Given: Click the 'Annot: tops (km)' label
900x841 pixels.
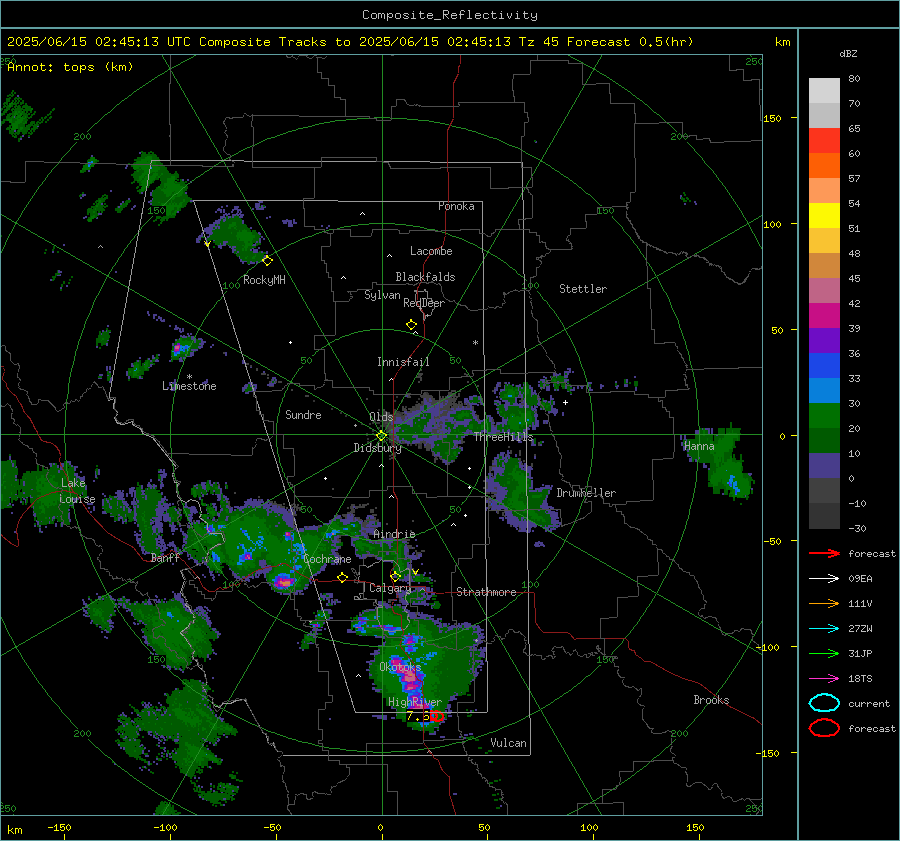Looking at the screenshot, I should coord(70,67).
